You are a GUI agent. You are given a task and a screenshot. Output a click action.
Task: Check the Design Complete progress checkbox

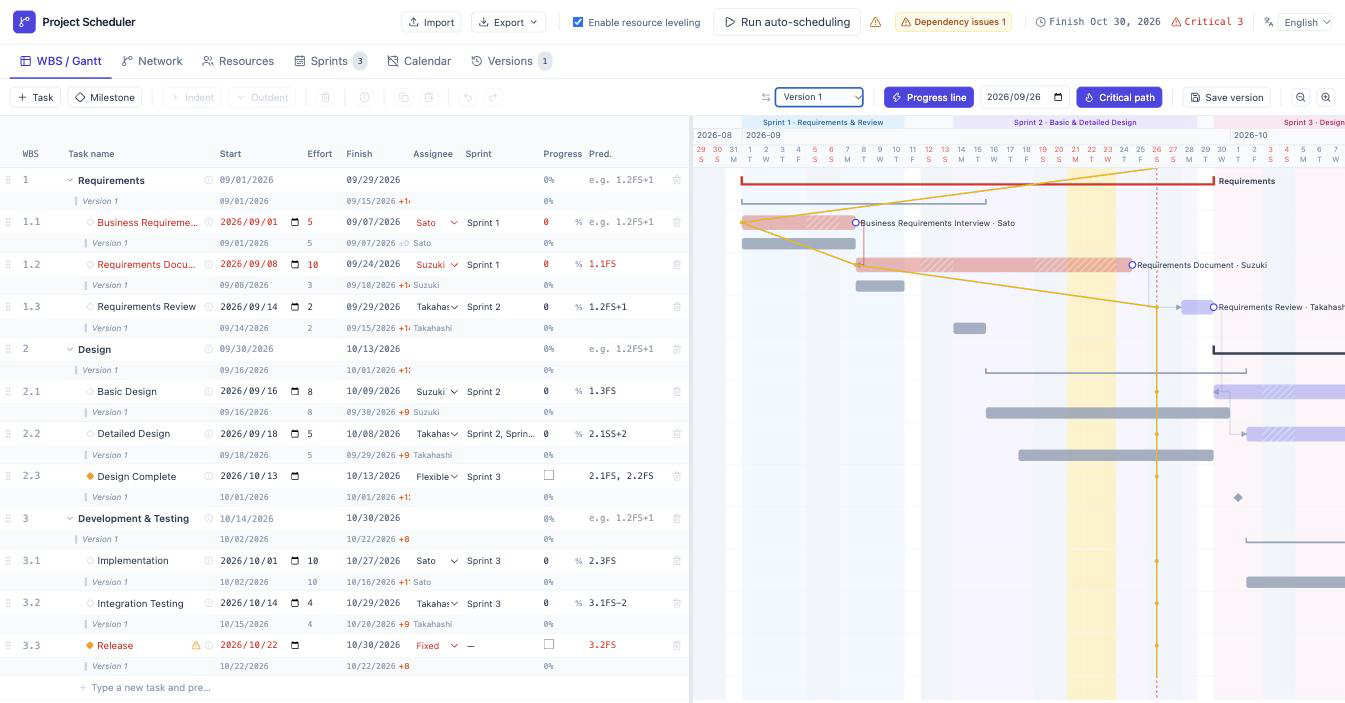point(548,476)
